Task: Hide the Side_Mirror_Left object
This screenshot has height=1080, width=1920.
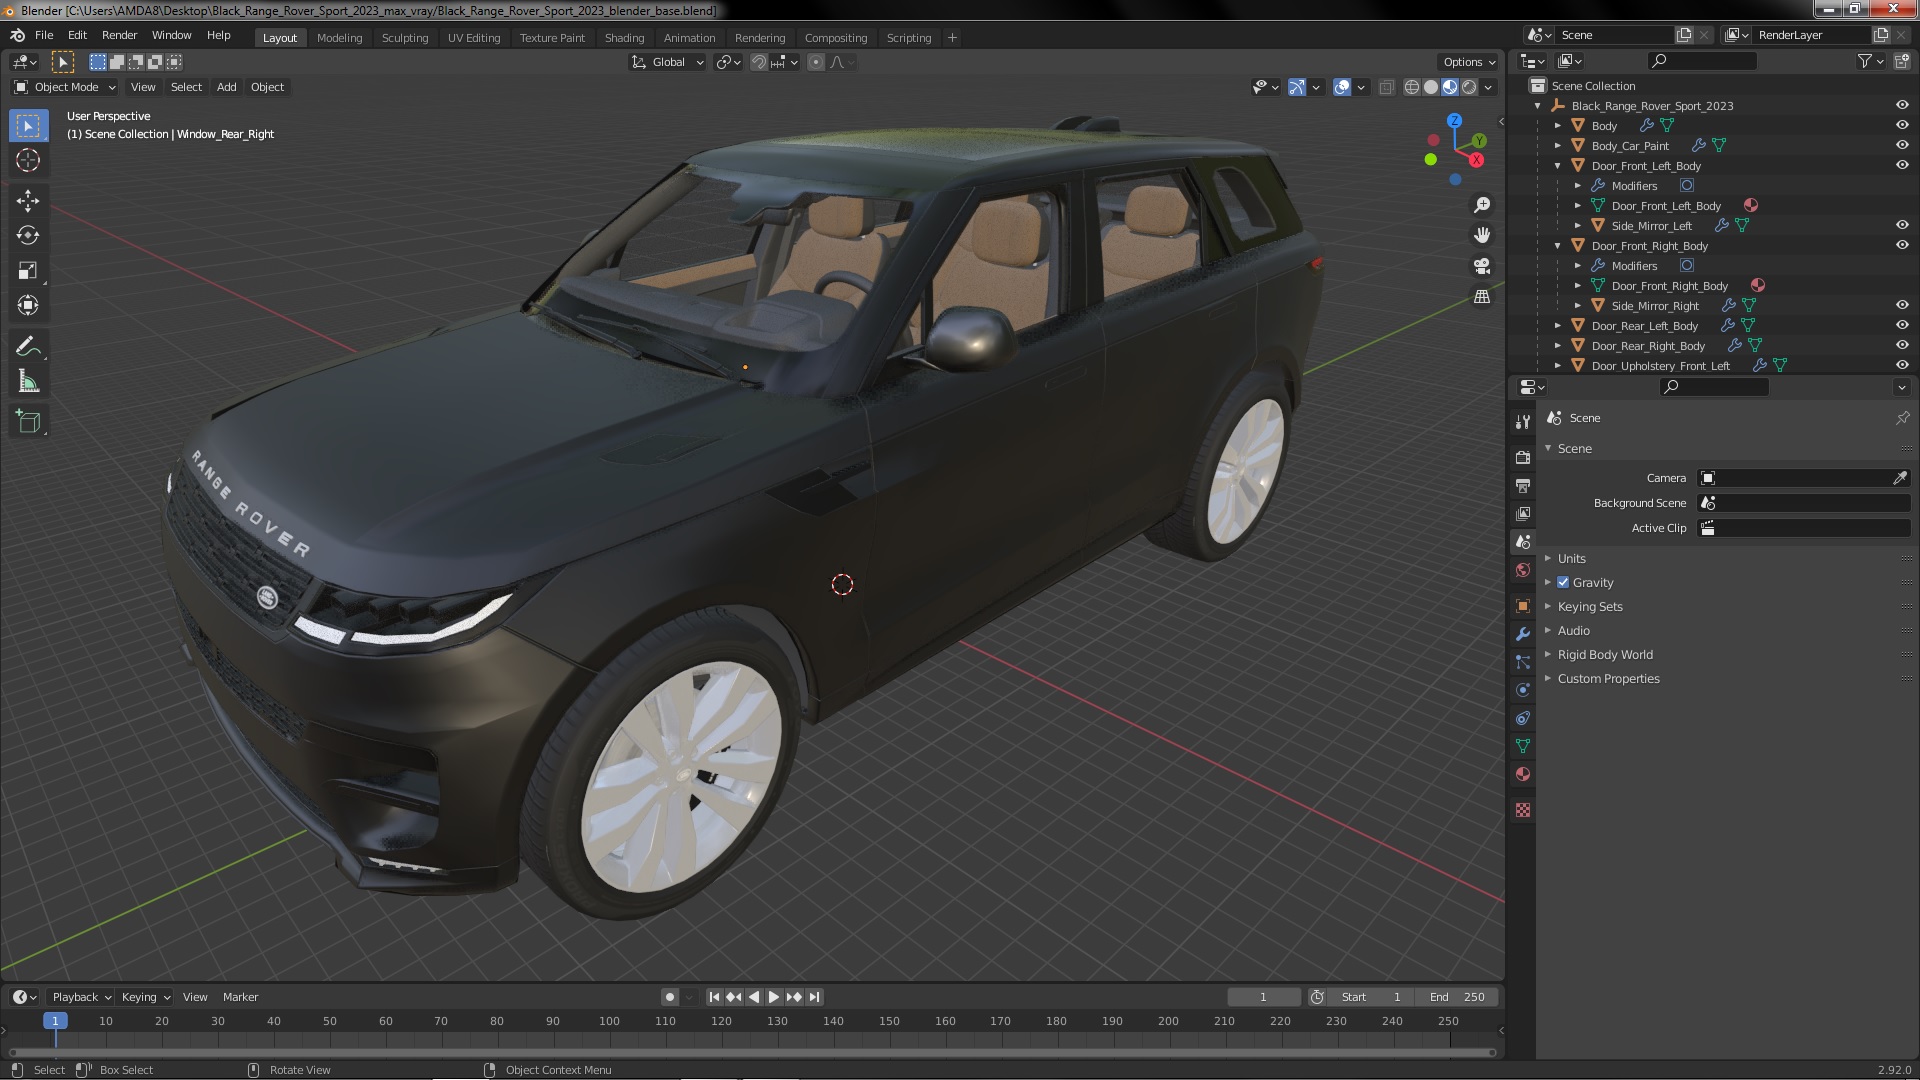Action: click(1901, 225)
